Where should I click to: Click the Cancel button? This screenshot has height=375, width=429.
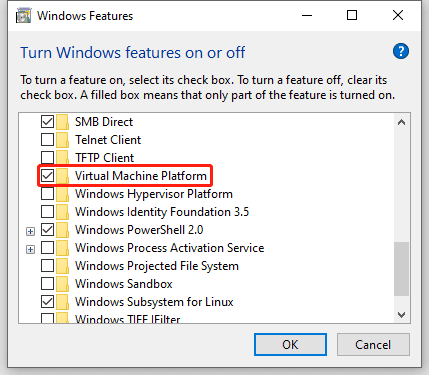point(373,345)
